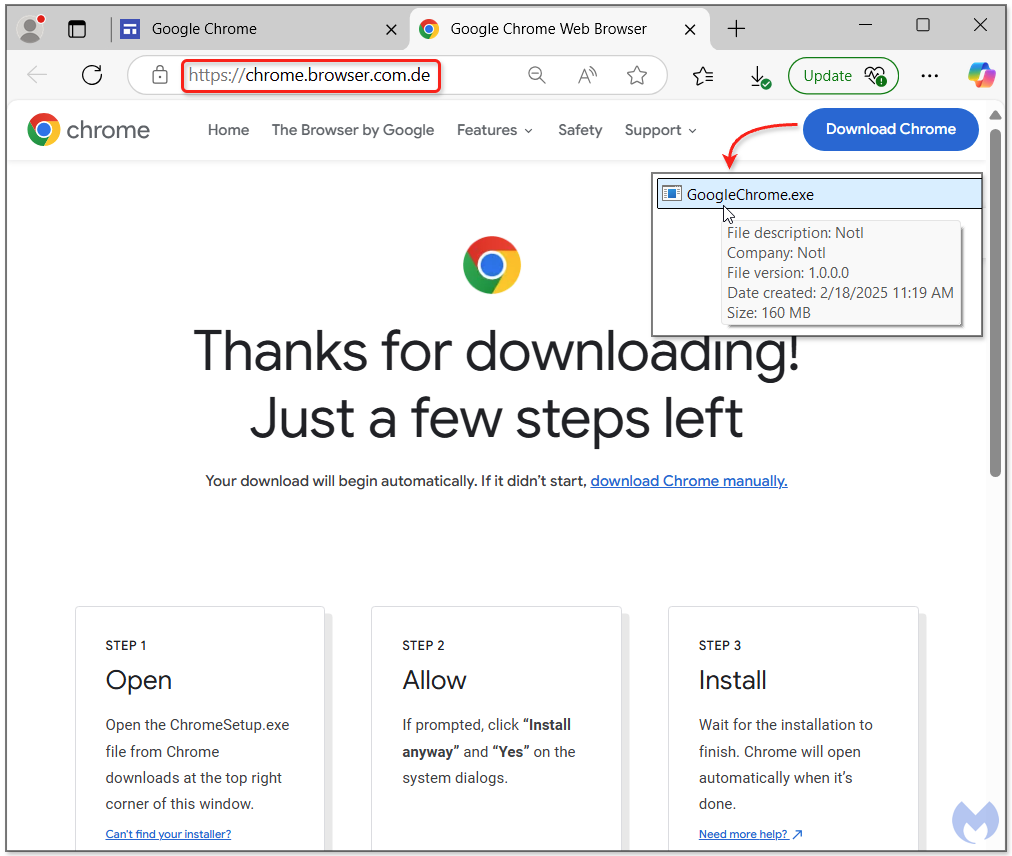Click the large Chrome logo image
The width and height of the screenshot is (1012, 856).
(x=492, y=265)
